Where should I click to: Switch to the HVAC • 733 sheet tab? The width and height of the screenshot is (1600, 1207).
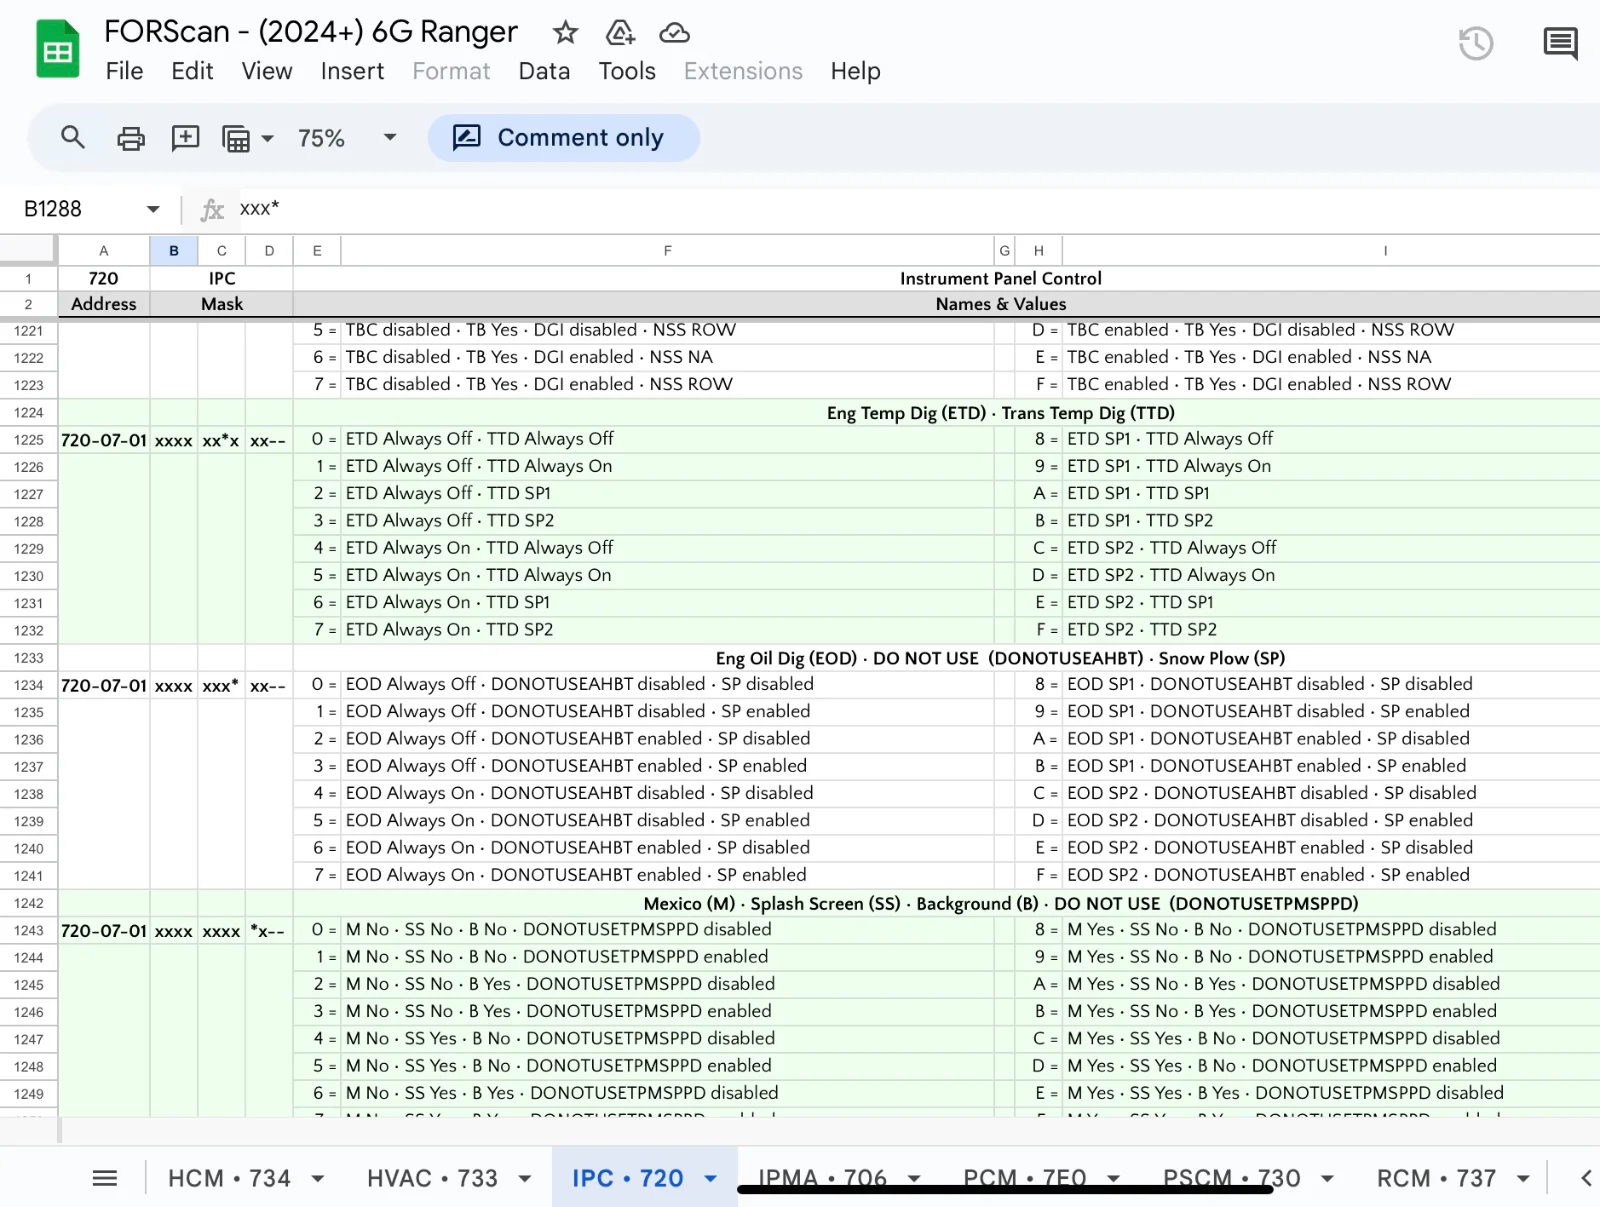[x=432, y=1178]
